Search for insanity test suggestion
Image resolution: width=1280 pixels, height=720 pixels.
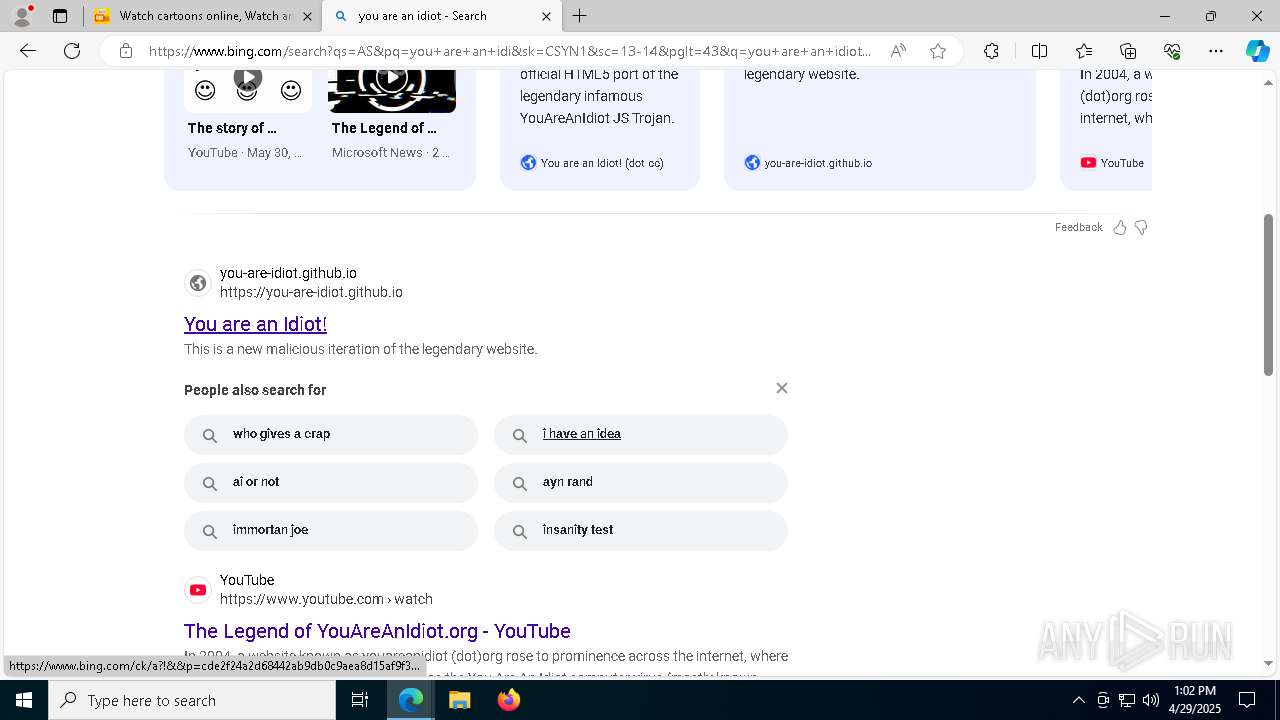click(641, 531)
